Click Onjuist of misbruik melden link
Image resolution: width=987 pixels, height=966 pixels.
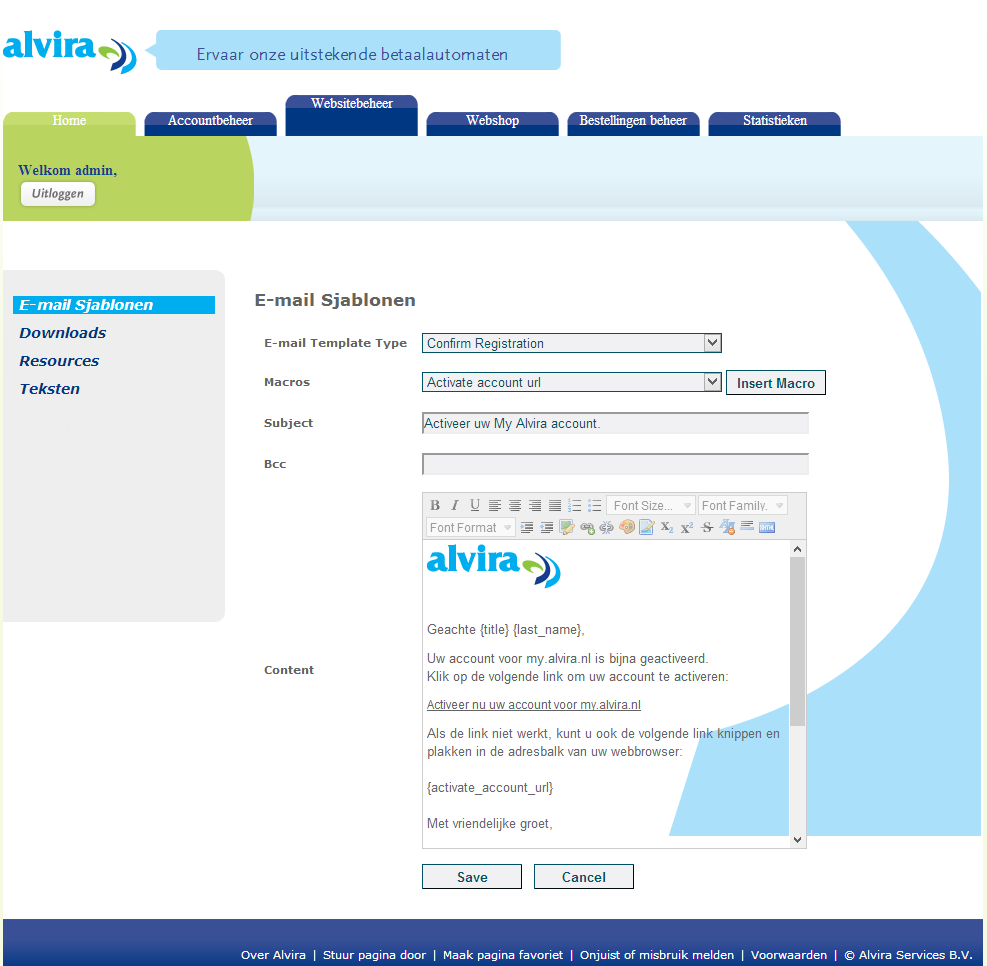point(657,955)
